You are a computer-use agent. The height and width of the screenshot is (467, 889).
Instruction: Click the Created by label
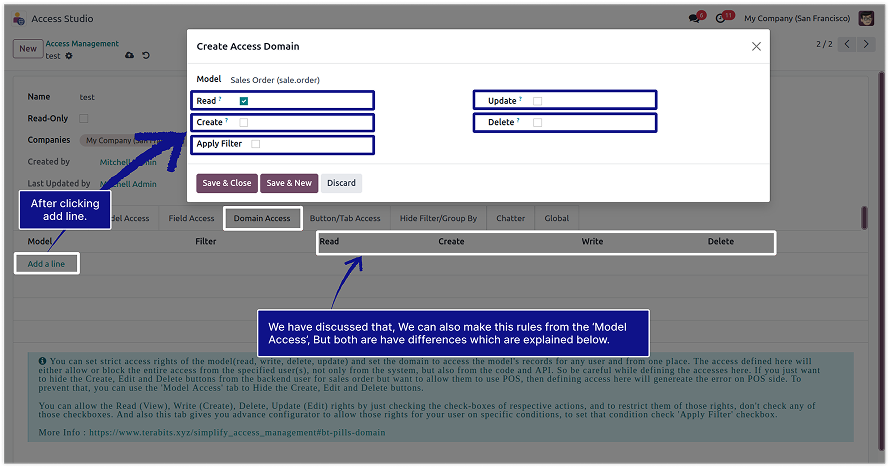tap(49, 162)
